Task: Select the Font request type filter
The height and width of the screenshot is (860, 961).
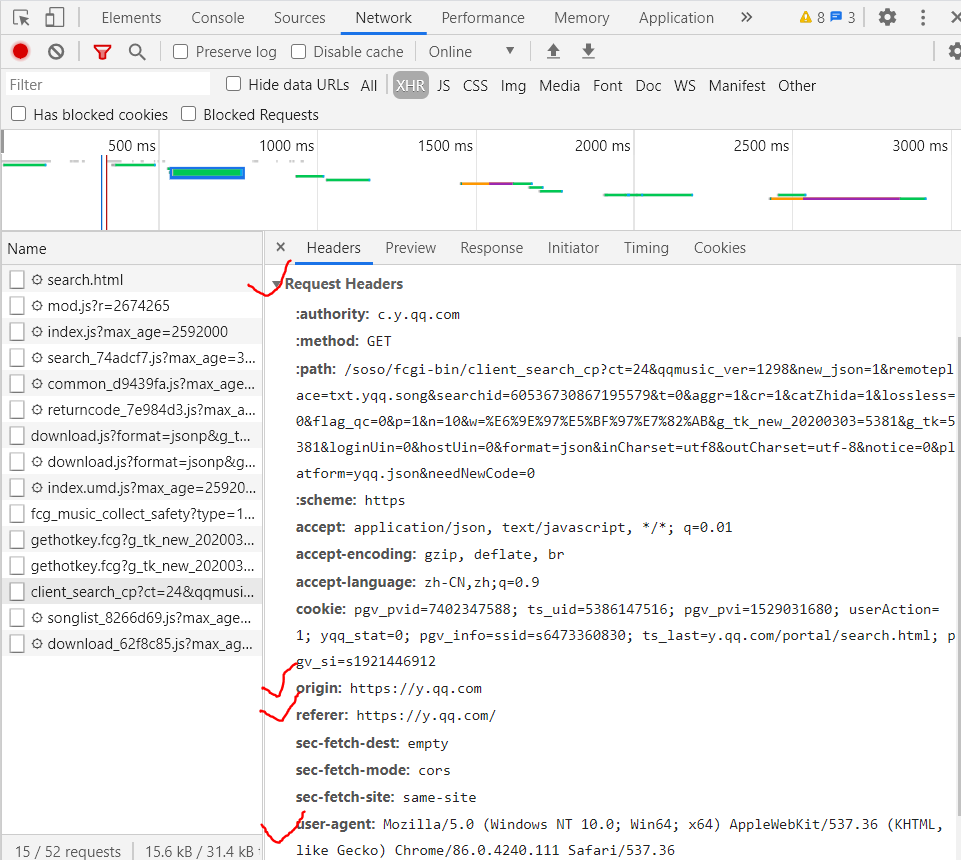Action: [607, 86]
